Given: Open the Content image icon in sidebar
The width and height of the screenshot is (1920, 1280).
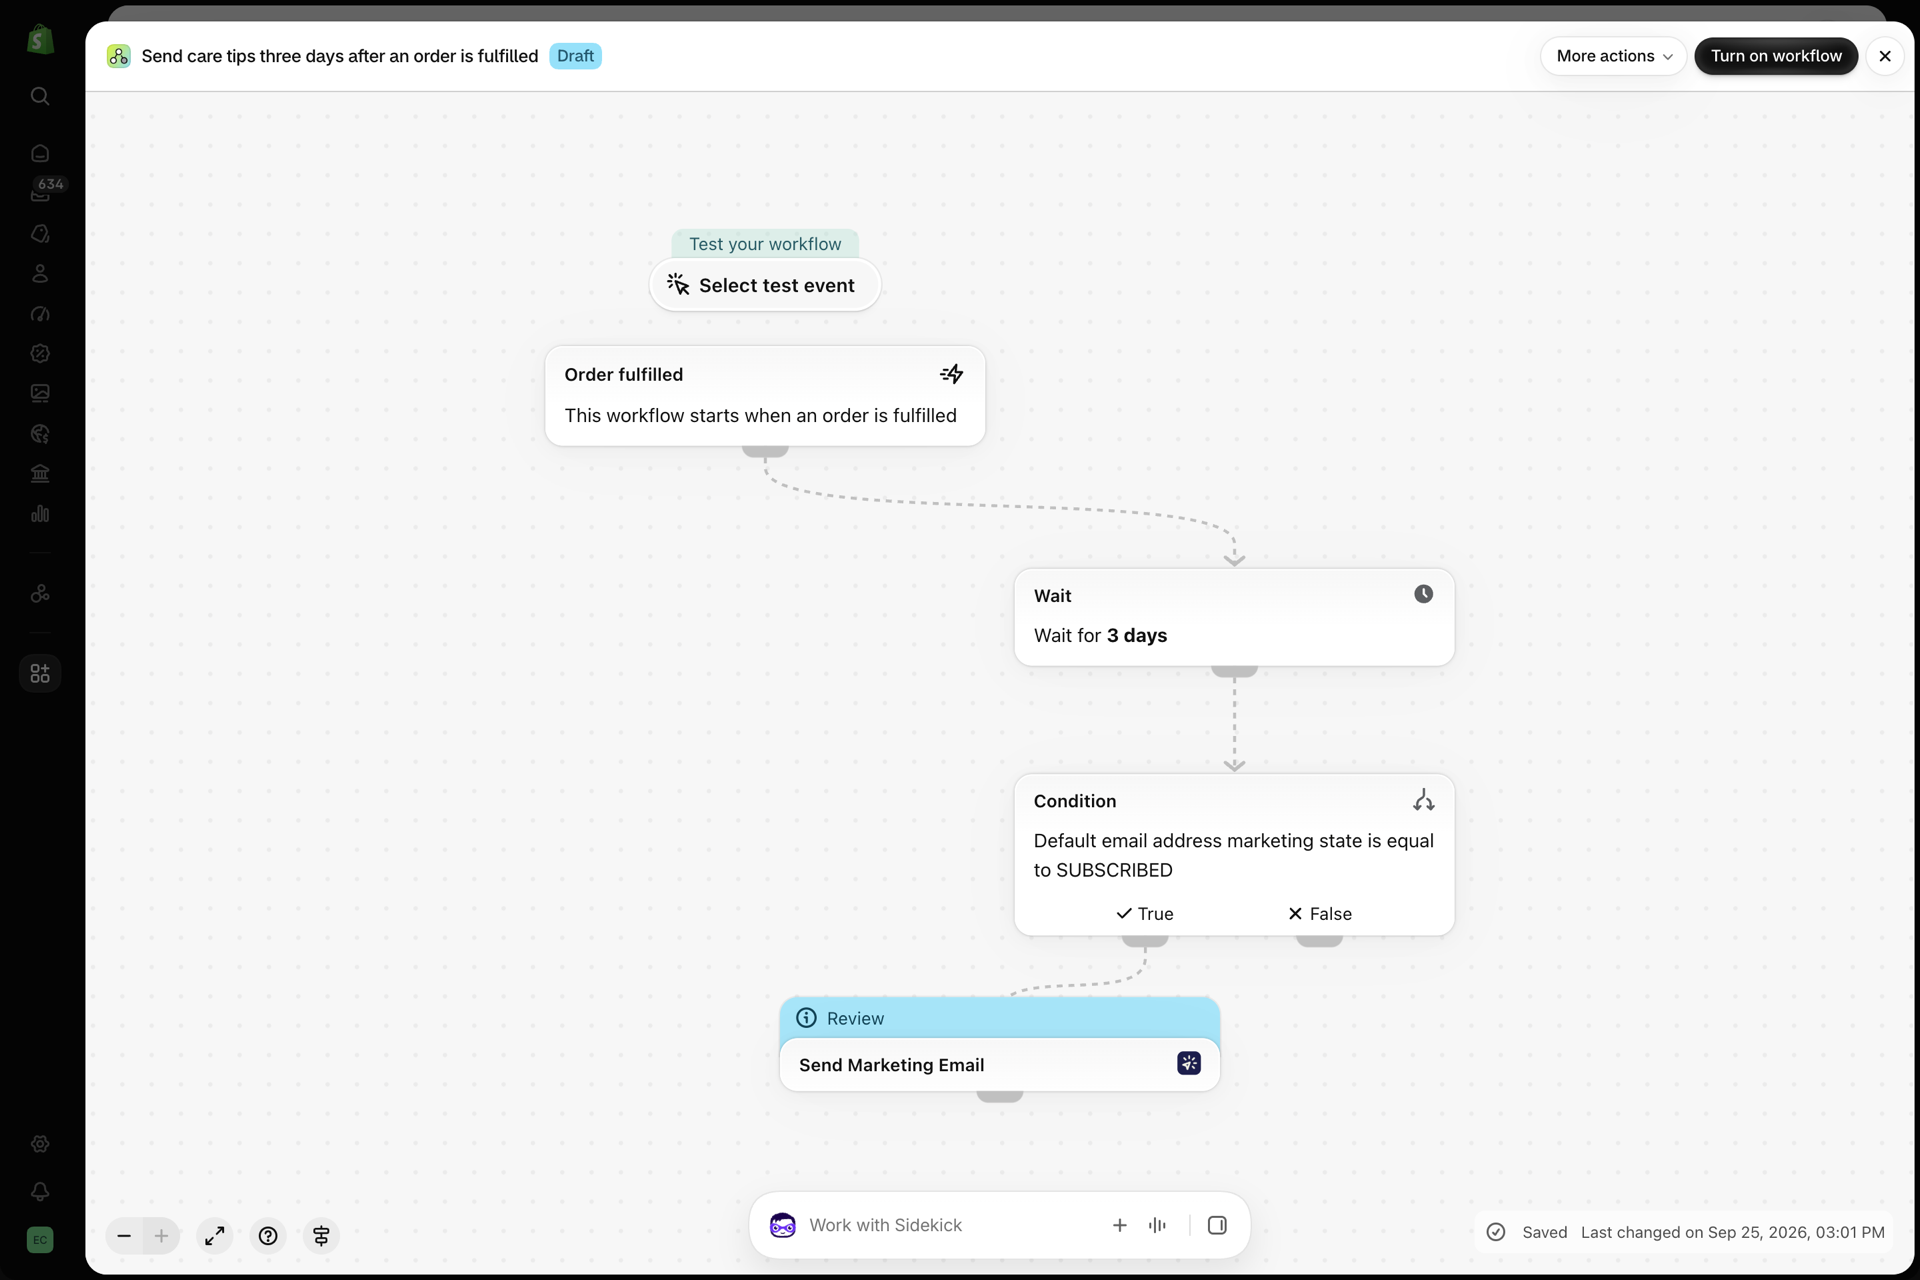Looking at the screenshot, I should point(40,393).
